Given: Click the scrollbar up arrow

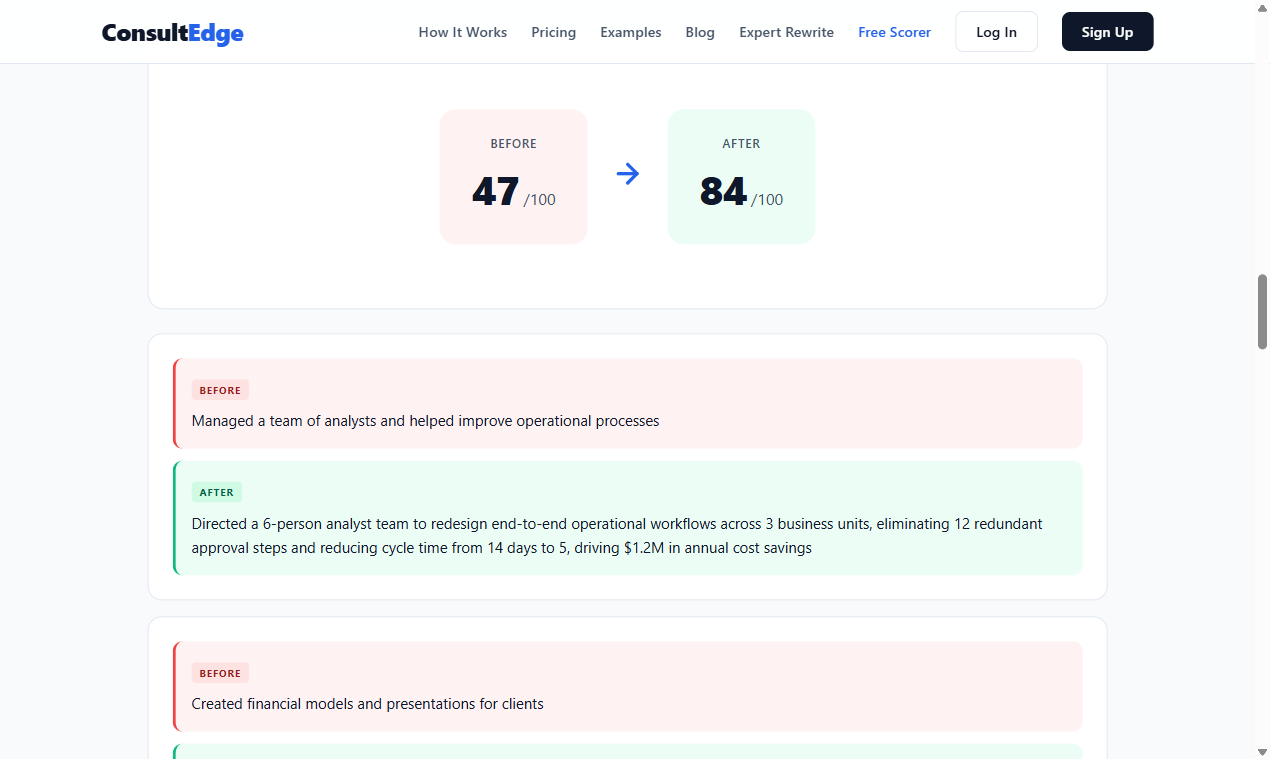Looking at the screenshot, I should (1261, 8).
